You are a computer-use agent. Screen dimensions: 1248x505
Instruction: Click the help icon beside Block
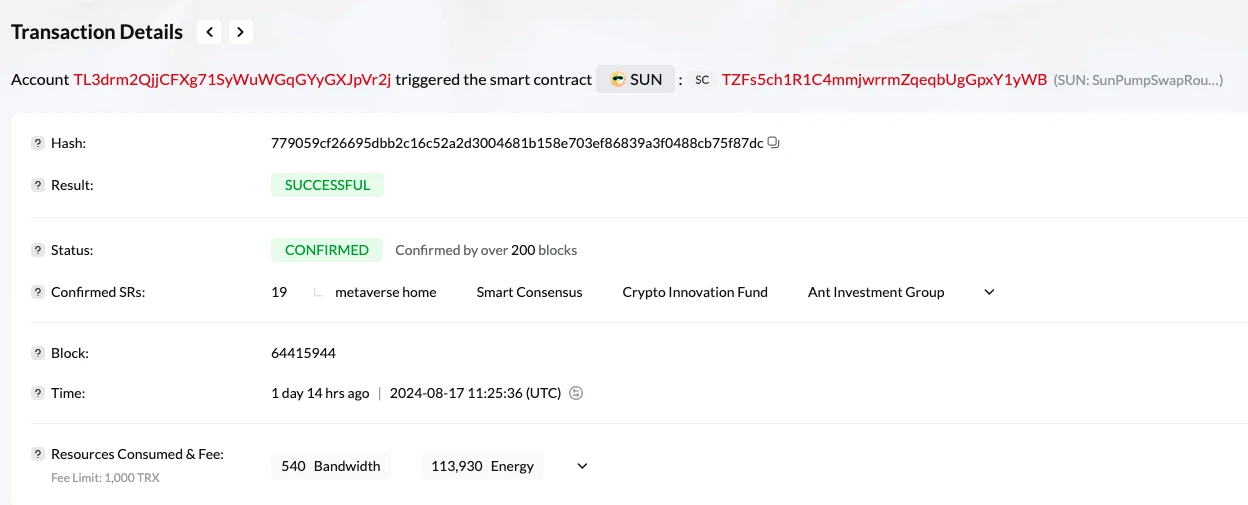[38, 353]
